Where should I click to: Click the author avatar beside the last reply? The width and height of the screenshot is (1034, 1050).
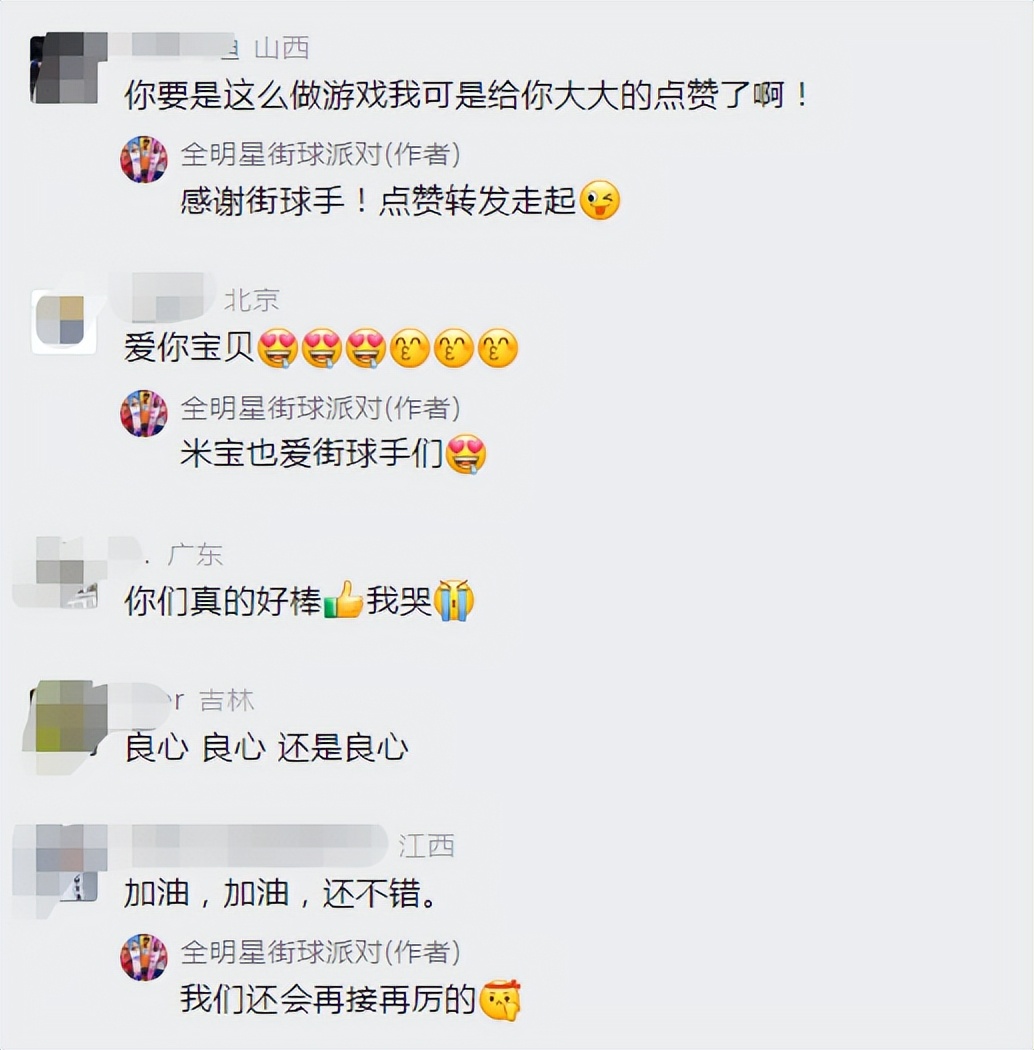143,957
